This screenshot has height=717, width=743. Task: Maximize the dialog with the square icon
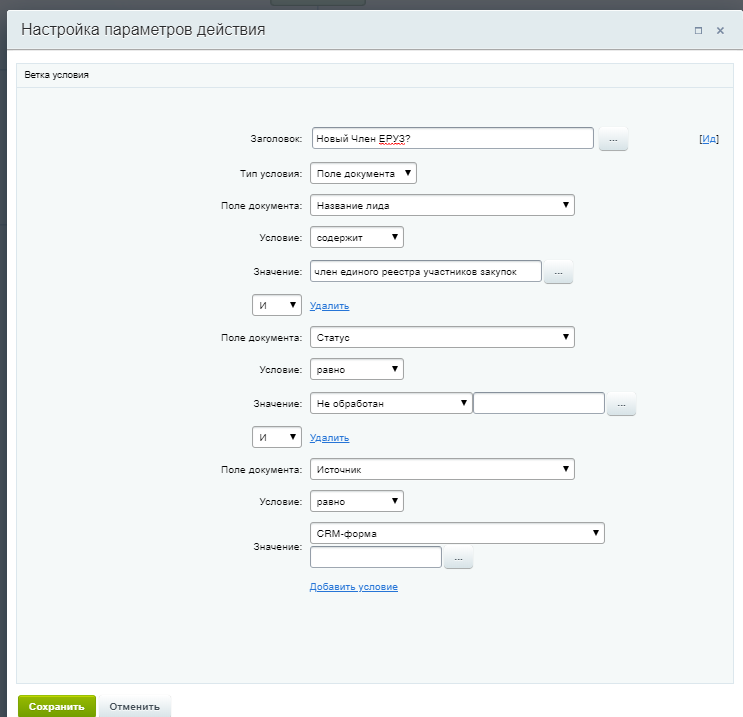coord(698,30)
